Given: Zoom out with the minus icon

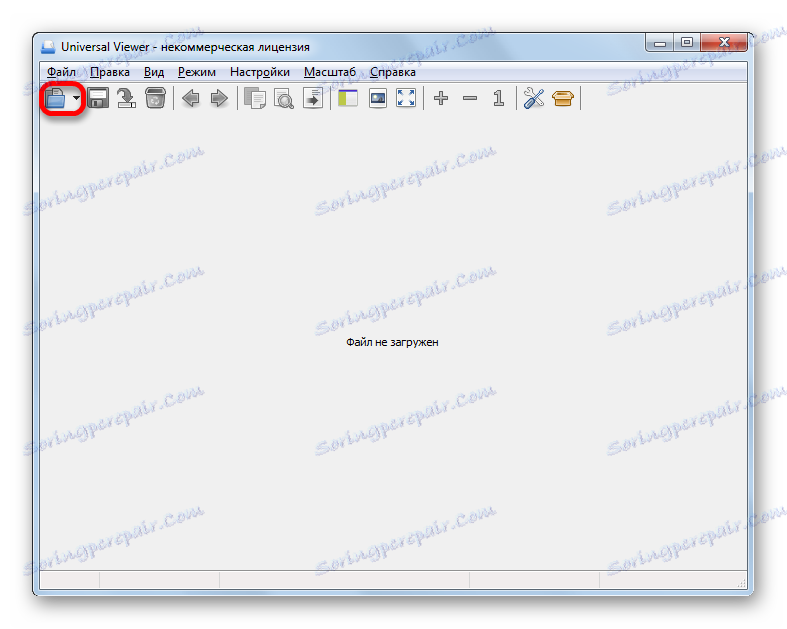Looking at the screenshot, I should pyautogui.click(x=470, y=98).
